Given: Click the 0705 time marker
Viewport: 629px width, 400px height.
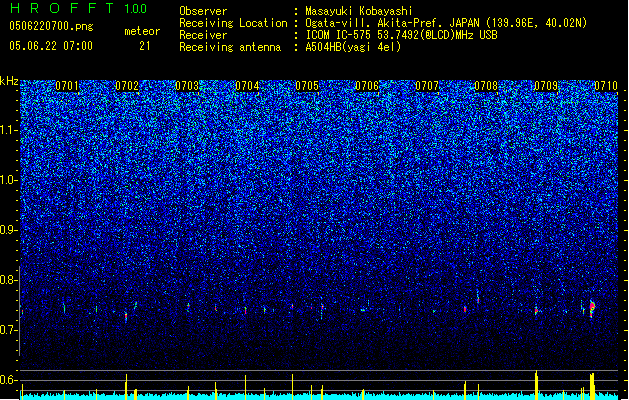Looking at the screenshot, I should (307, 86).
